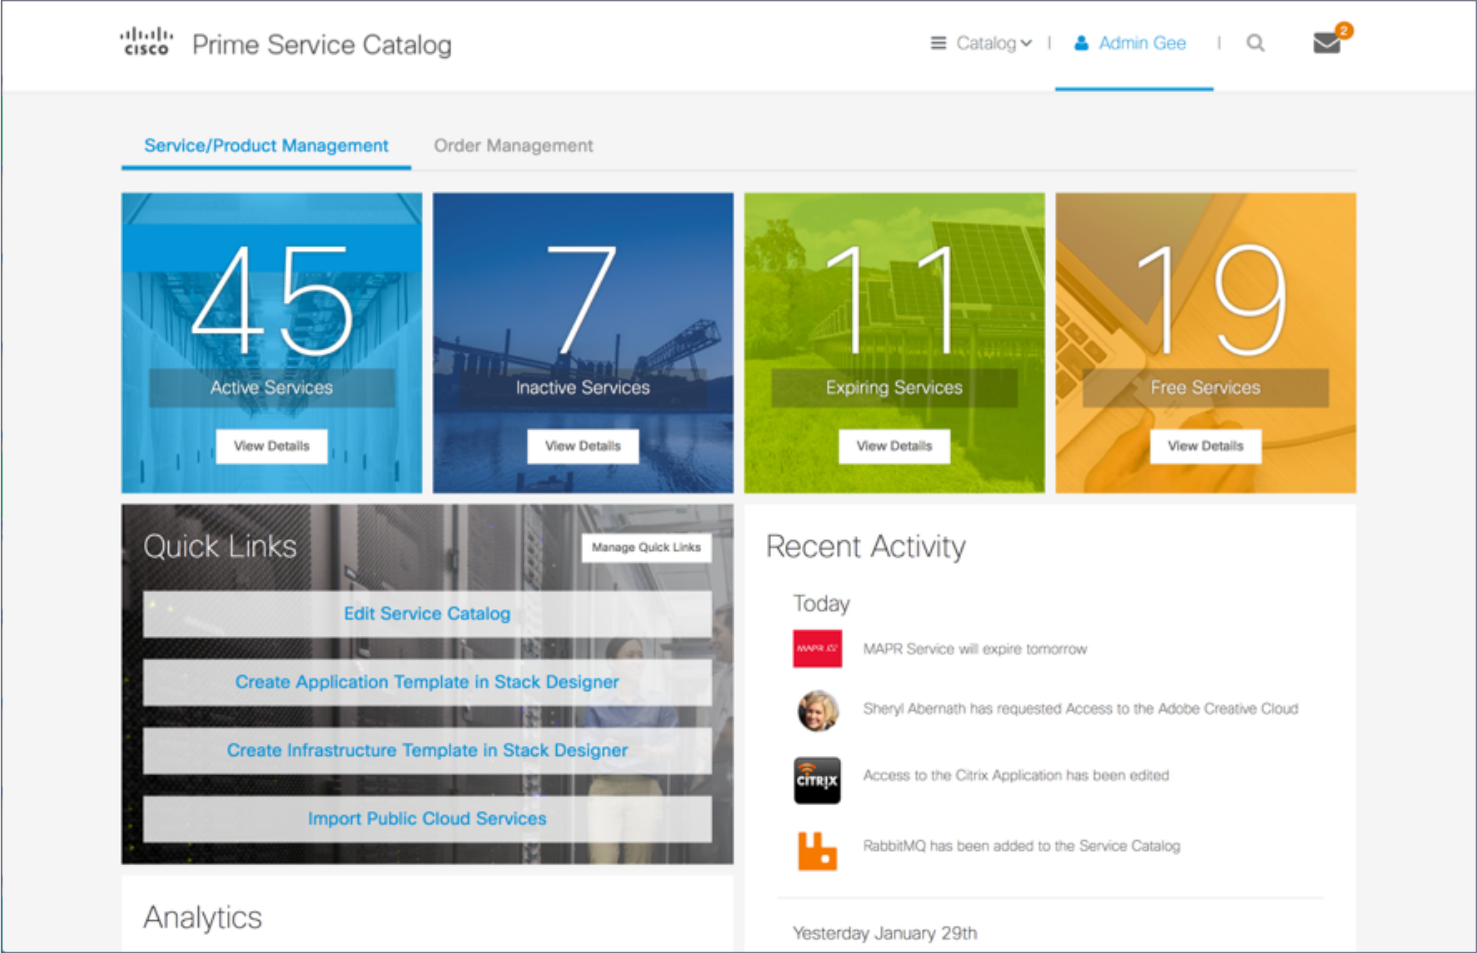The height and width of the screenshot is (953, 1477).
Task: Click the Cisco logo
Action: [146, 42]
